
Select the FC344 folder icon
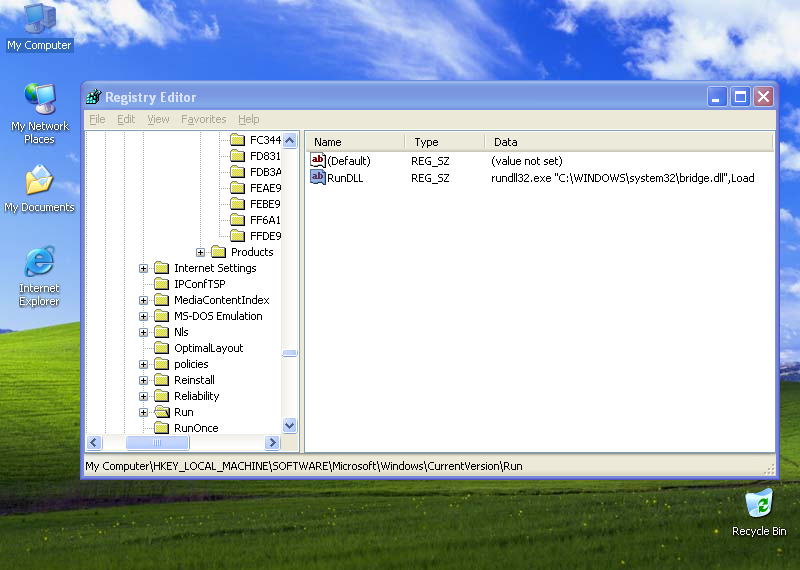[237, 140]
